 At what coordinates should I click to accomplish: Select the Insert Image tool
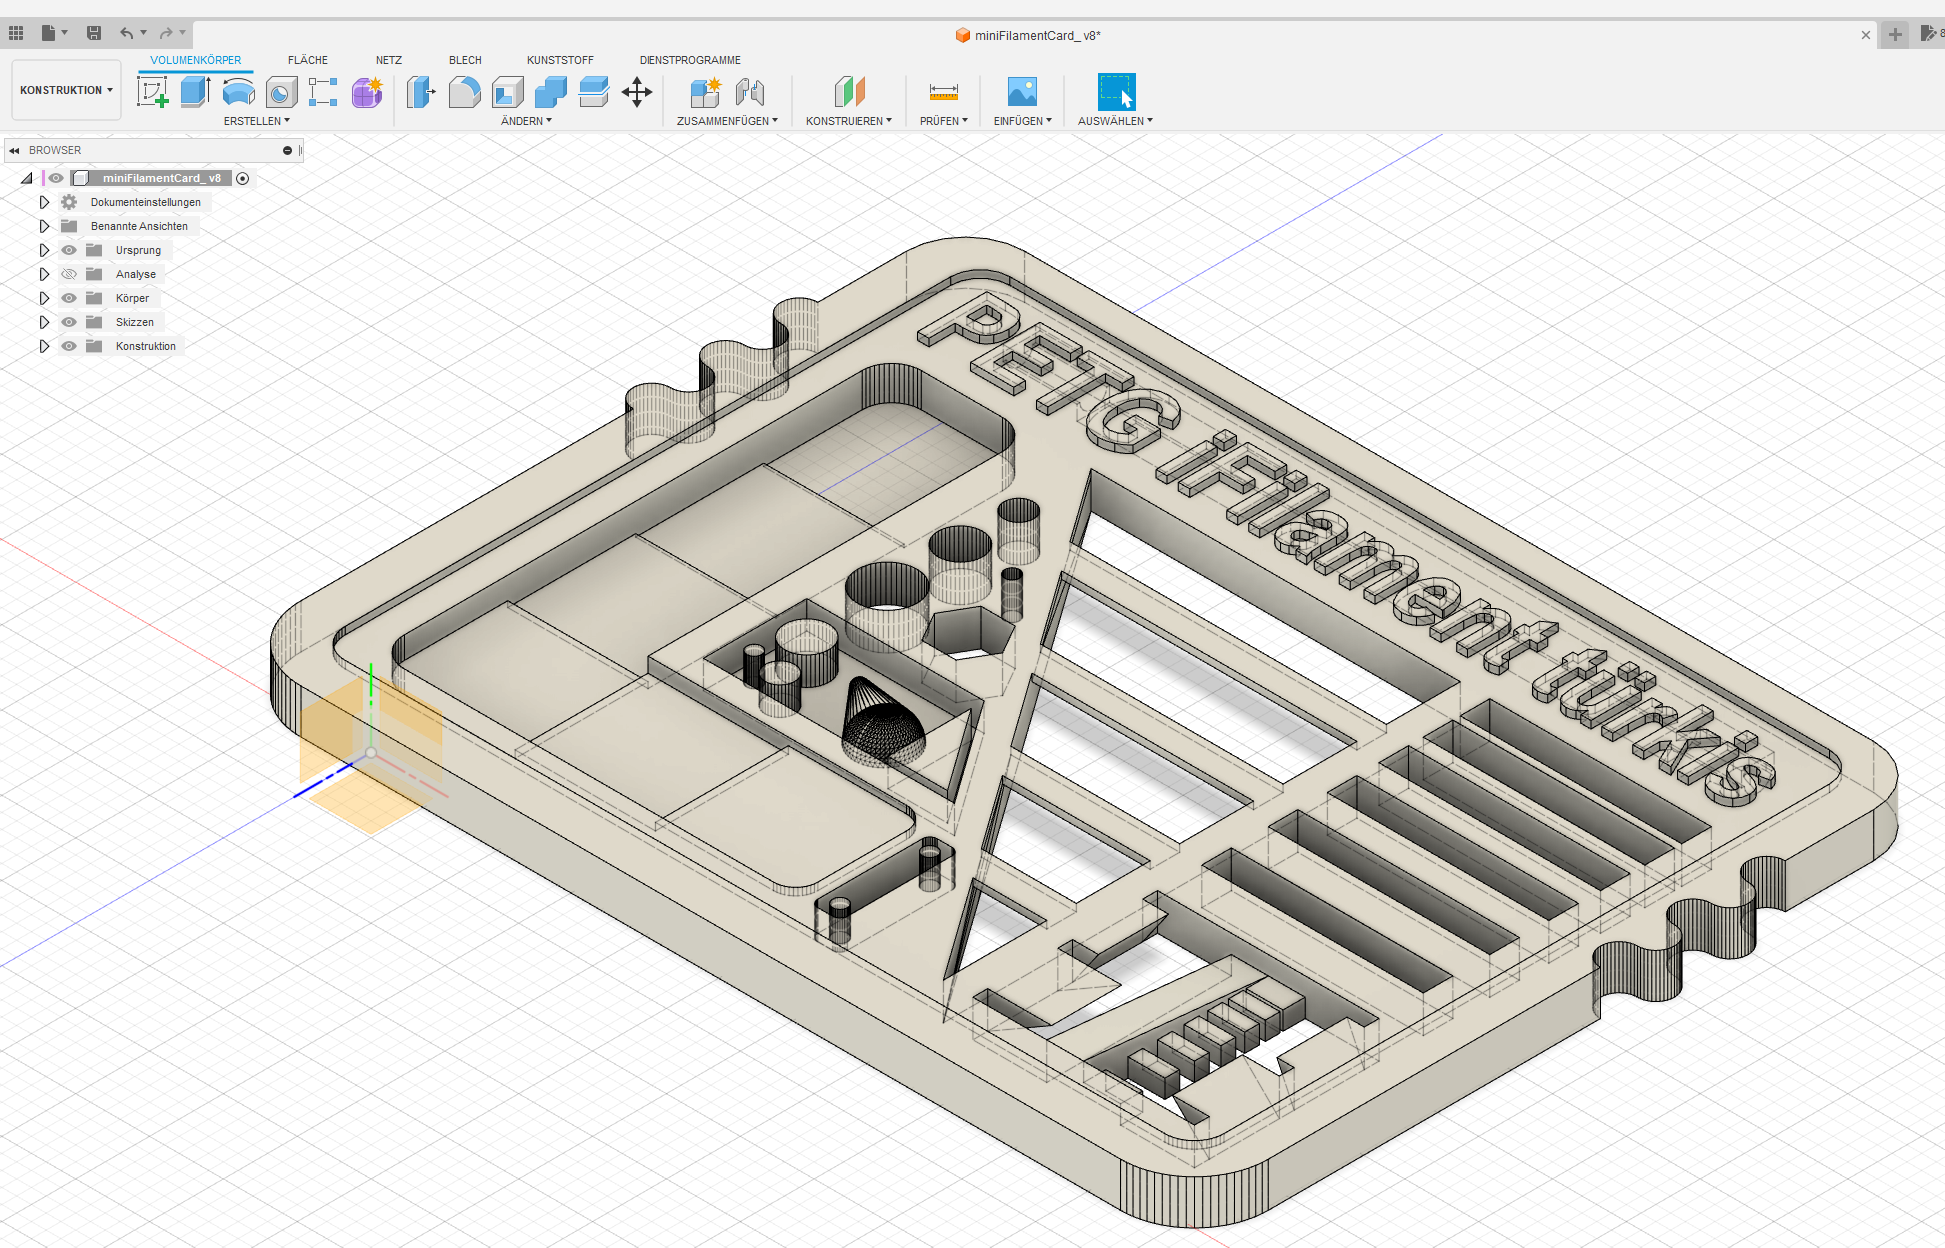pyautogui.click(x=1022, y=92)
